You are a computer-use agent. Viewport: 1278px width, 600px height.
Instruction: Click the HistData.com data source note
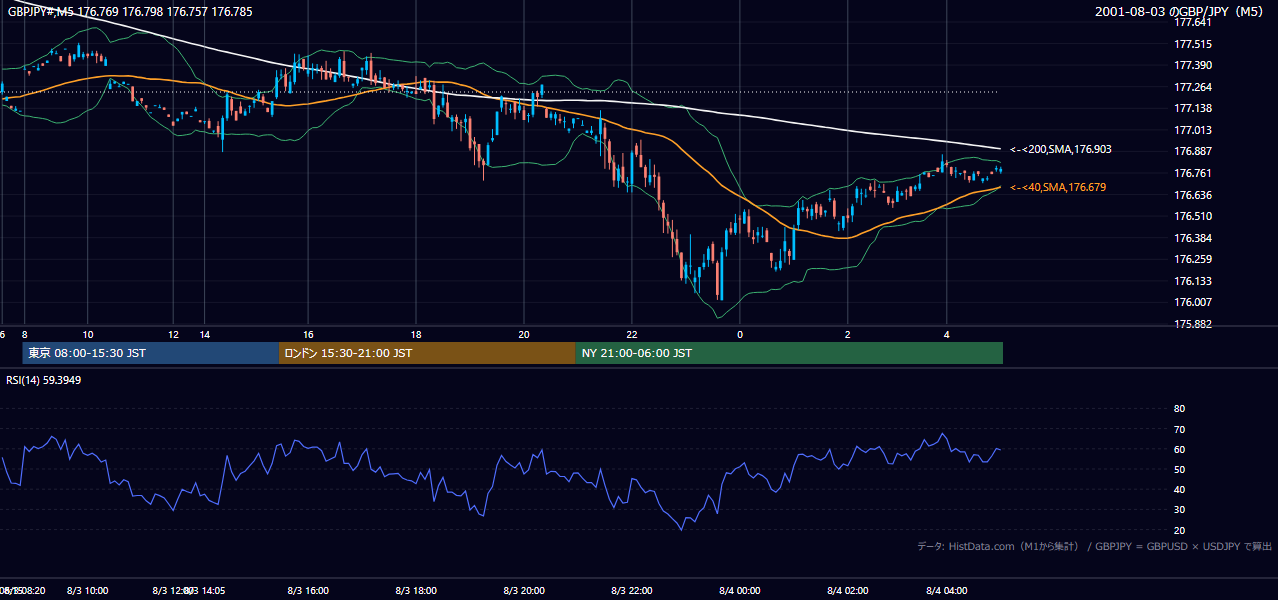(1095, 546)
